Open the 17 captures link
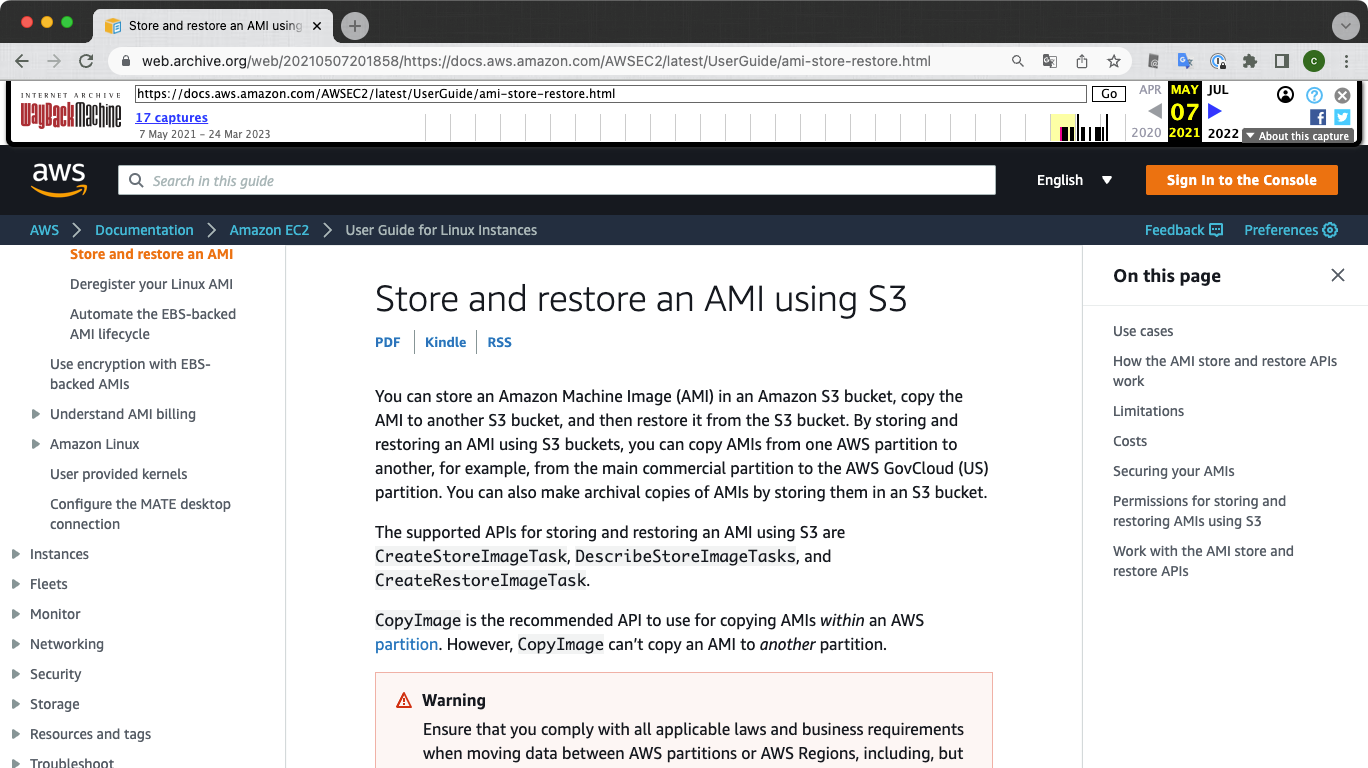This screenshot has height=768, width=1368. tap(171, 118)
